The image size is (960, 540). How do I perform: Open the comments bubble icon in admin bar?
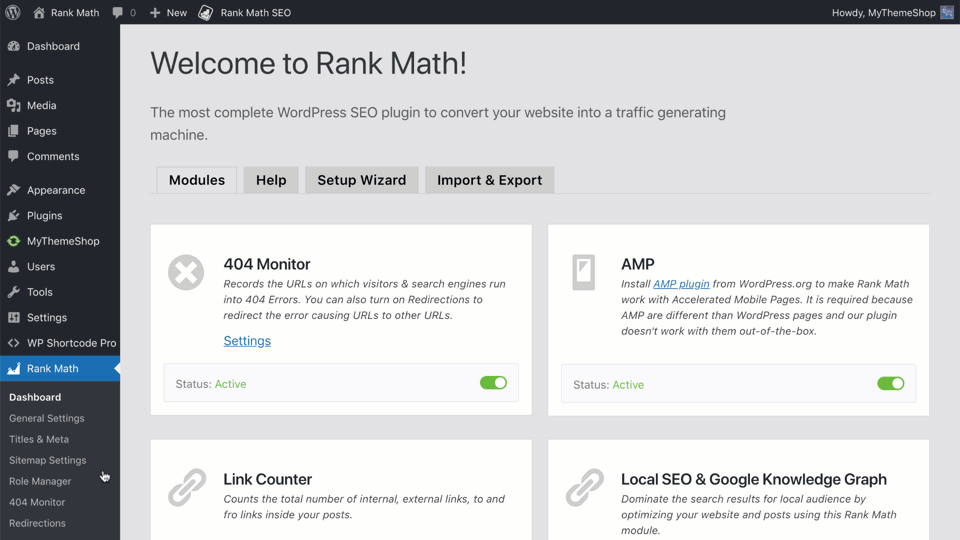pos(119,13)
